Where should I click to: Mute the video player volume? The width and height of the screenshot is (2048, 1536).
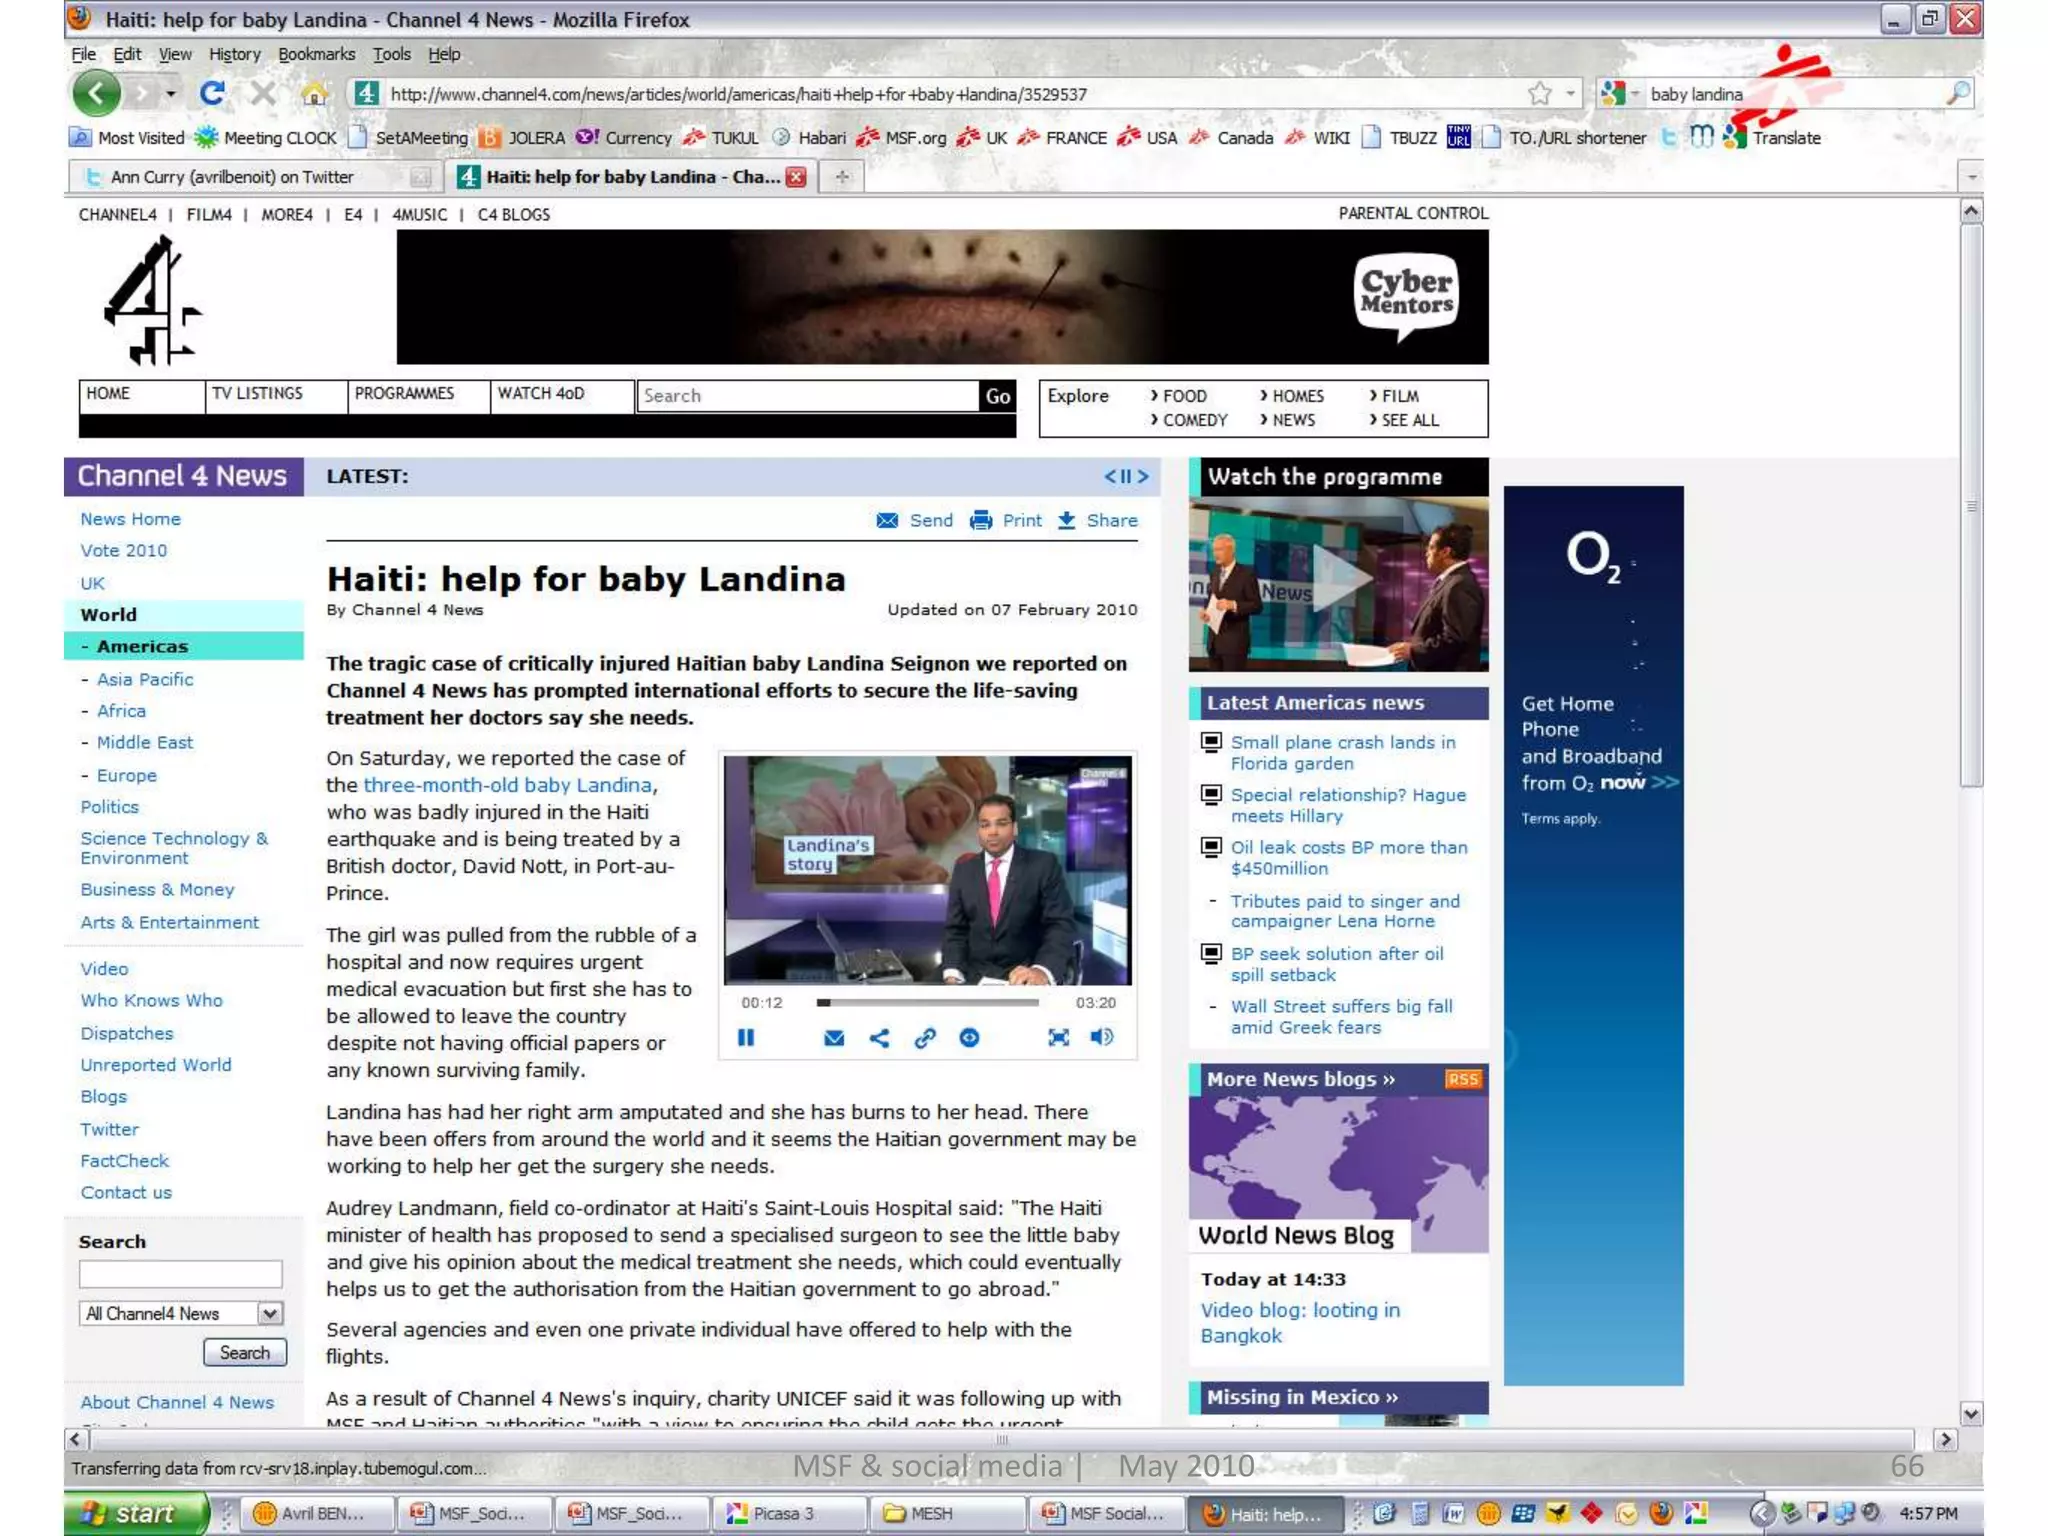pyautogui.click(x=1101, y=1038)
